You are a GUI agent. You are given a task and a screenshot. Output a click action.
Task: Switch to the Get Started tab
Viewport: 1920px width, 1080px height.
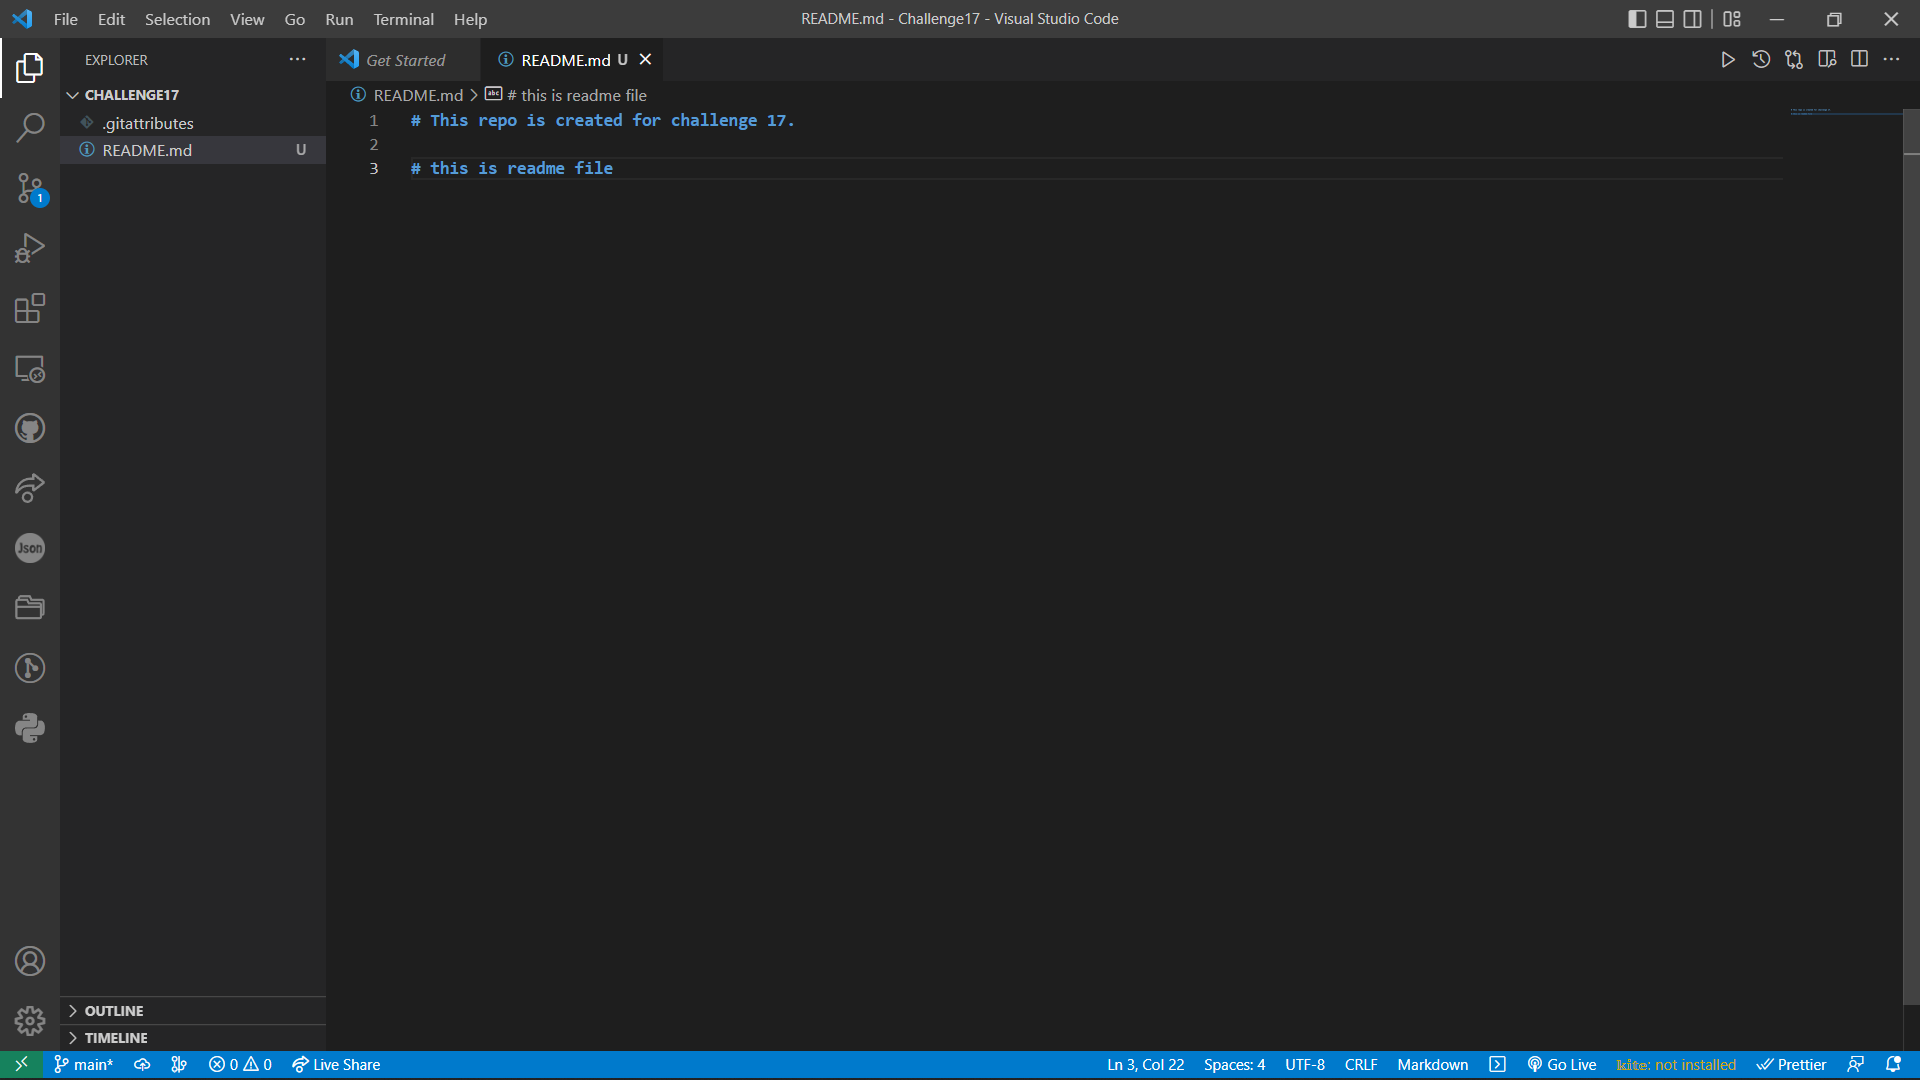[x=403, y=60]
